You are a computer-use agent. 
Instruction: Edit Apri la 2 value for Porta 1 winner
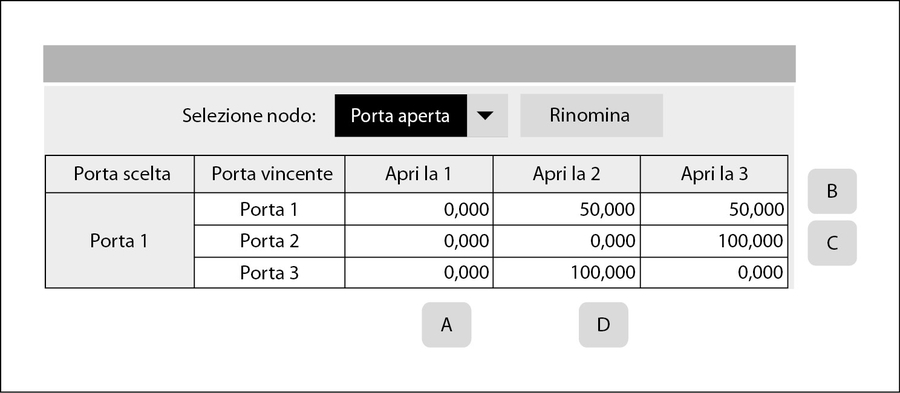567,209
